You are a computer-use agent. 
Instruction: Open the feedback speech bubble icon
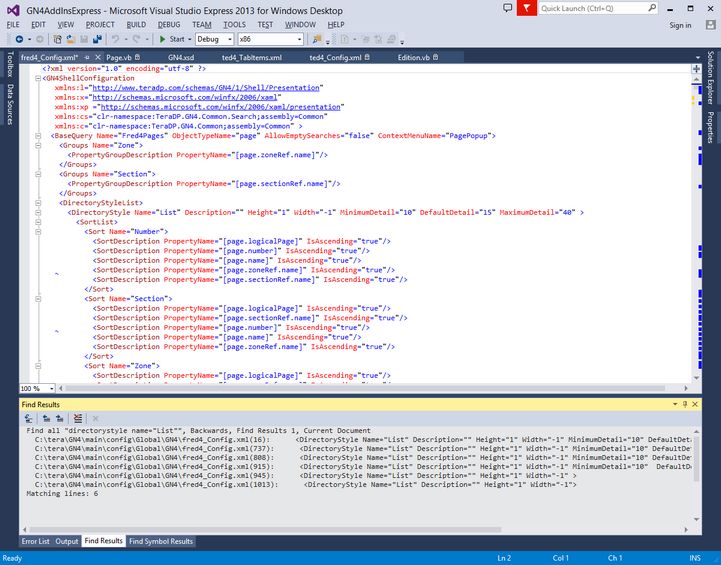pos(508,8)
